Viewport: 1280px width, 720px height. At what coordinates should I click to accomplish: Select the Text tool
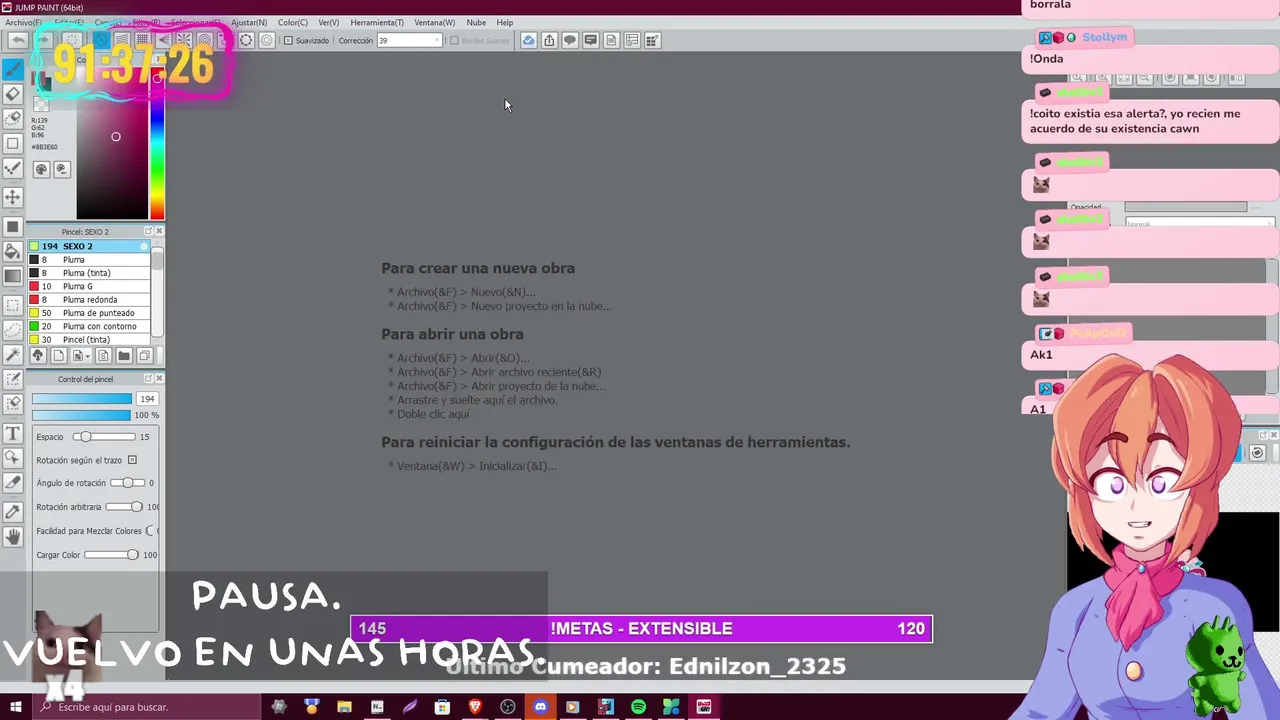click(12, 433)
